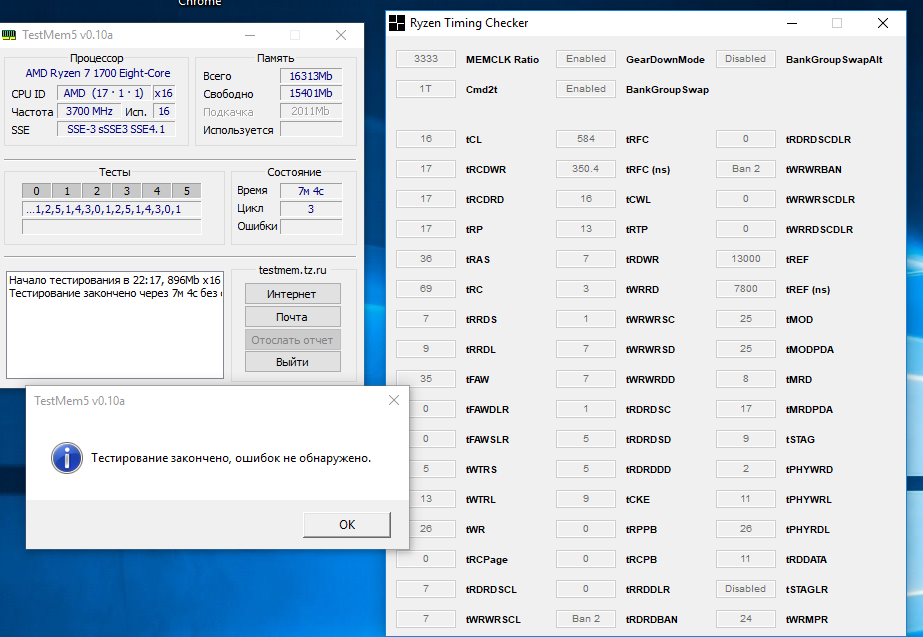This screenshot has height=637, width=923.
Task: Click the Ryzen Timing Checker title icon
Action: pyautogui.click(x=397, y=23)
